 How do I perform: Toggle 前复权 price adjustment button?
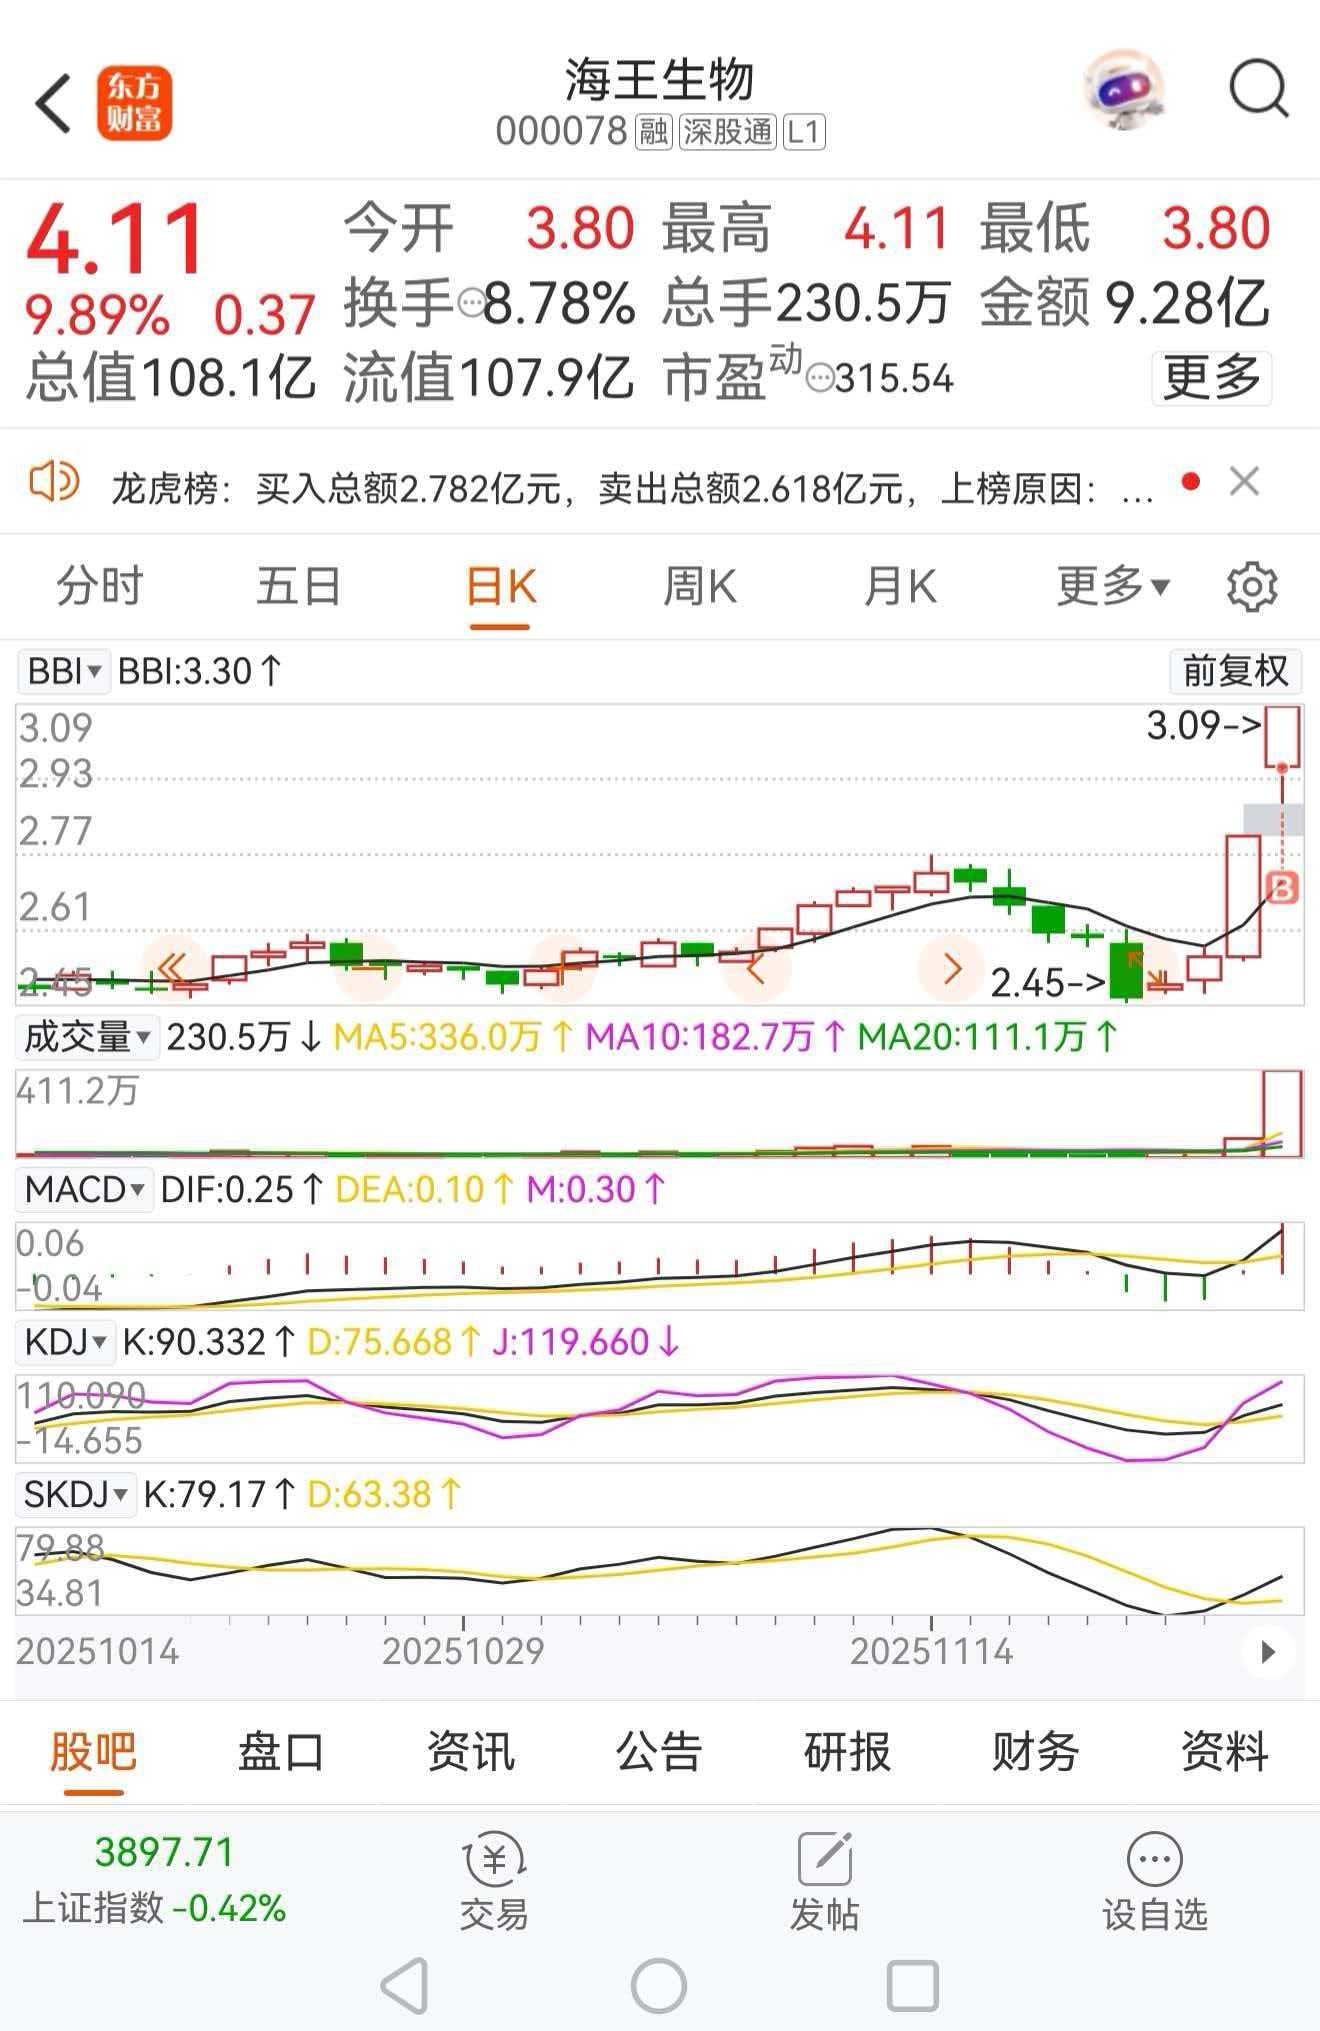(x=1236, y=671)
